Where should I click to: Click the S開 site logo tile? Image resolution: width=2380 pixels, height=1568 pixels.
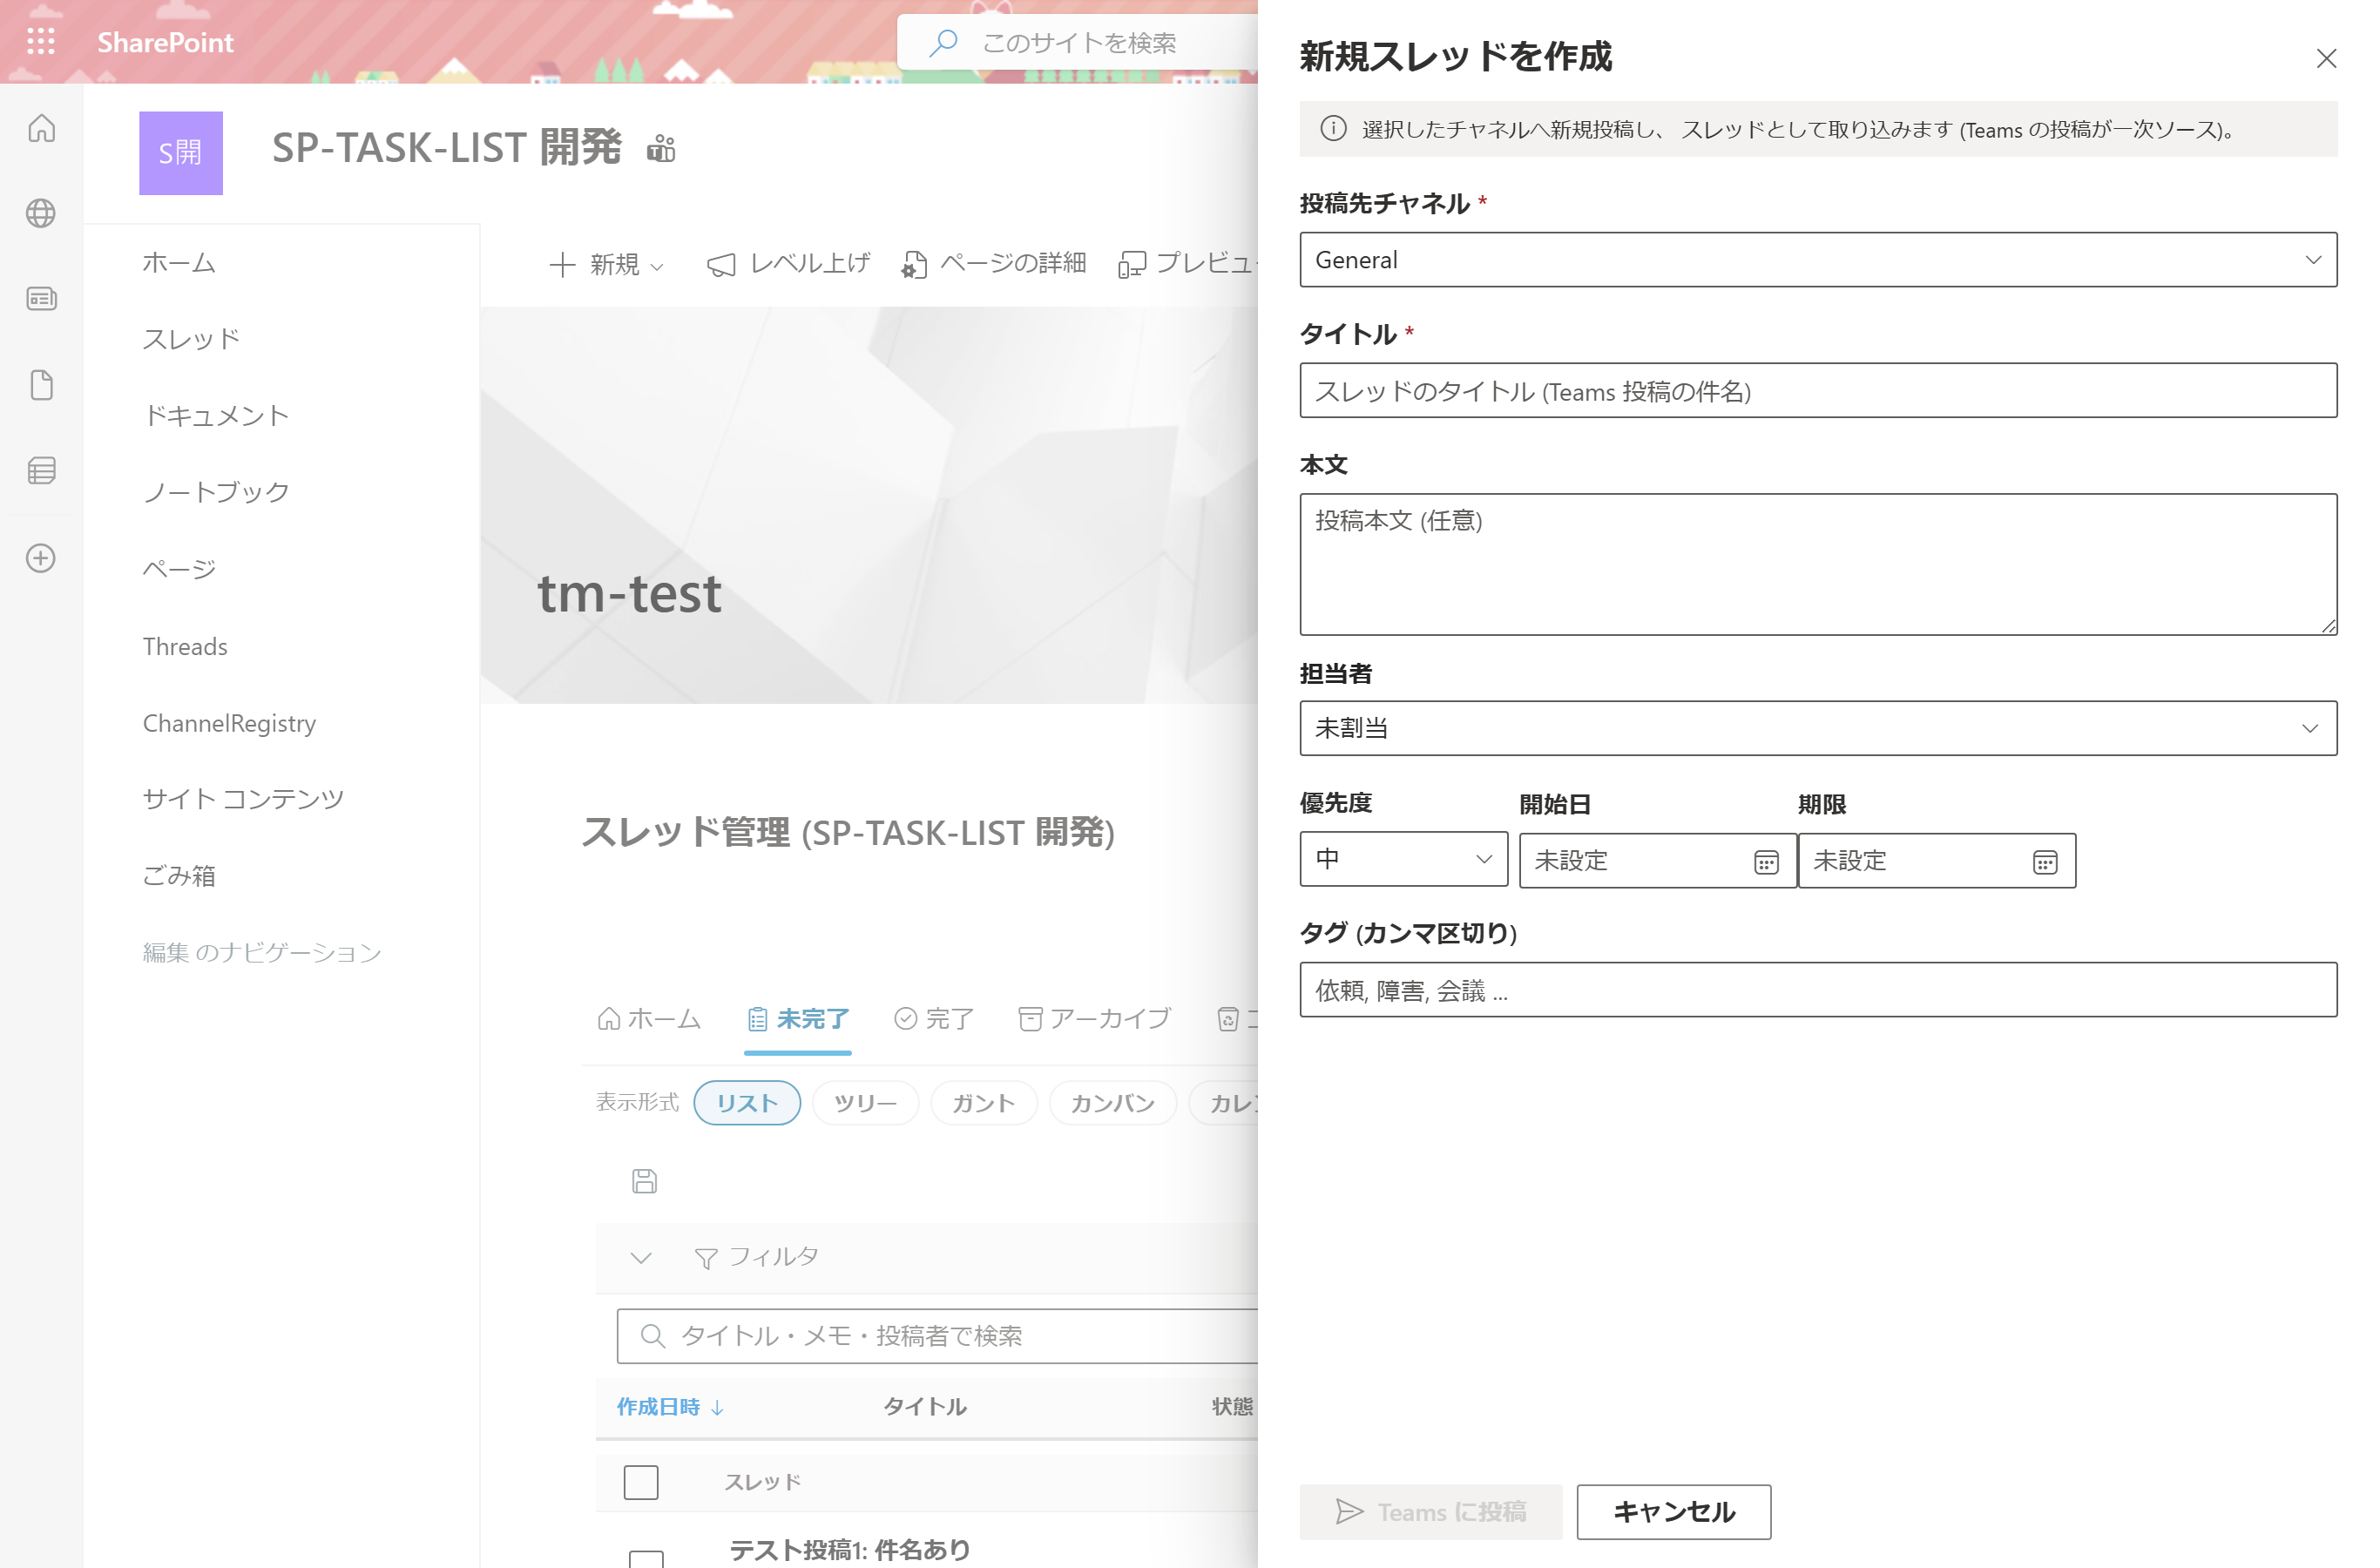pyautogui.click(x=181, y=153)
